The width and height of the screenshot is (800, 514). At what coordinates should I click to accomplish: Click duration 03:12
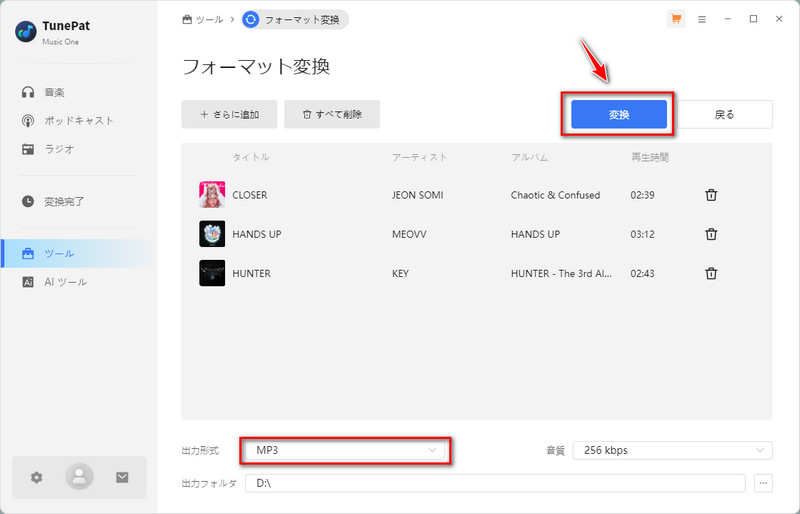[642, 234]
